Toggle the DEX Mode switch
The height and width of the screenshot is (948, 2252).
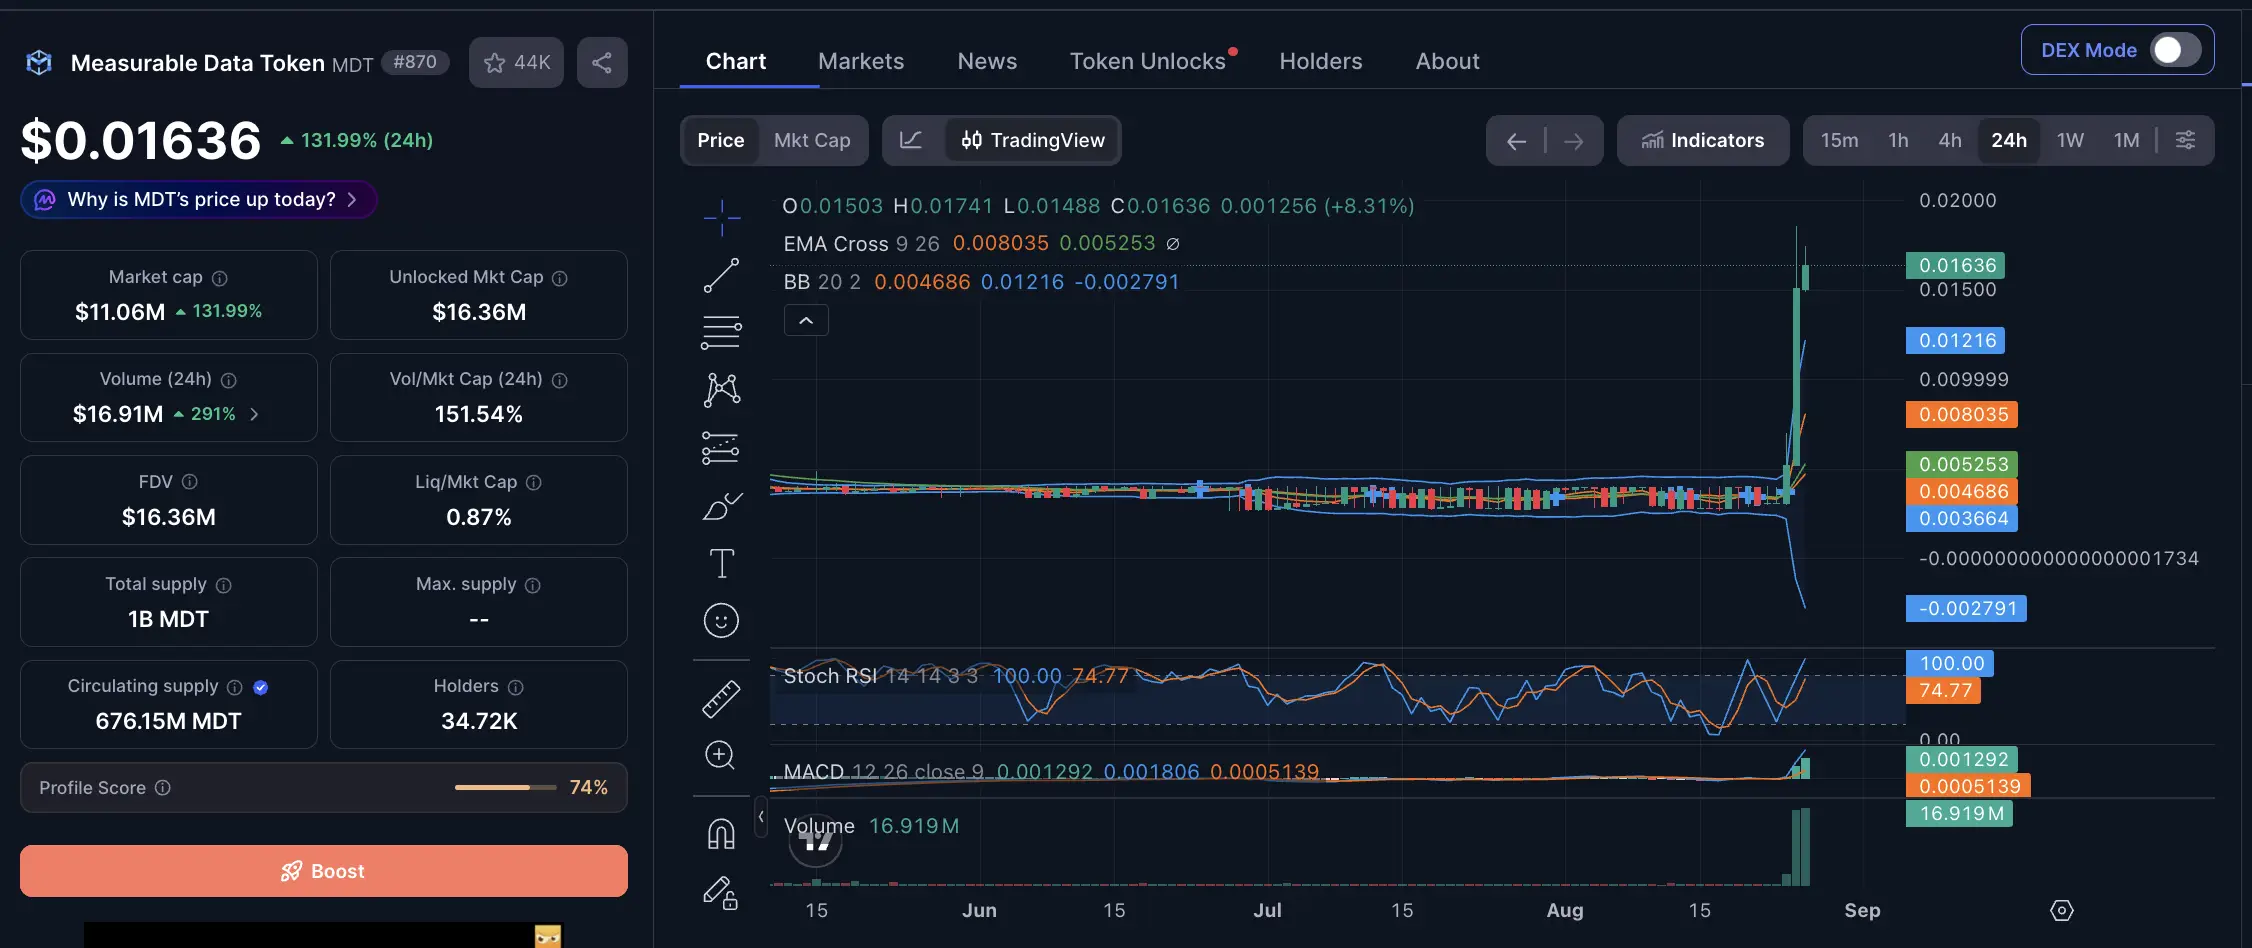[x=2175, y=50]
